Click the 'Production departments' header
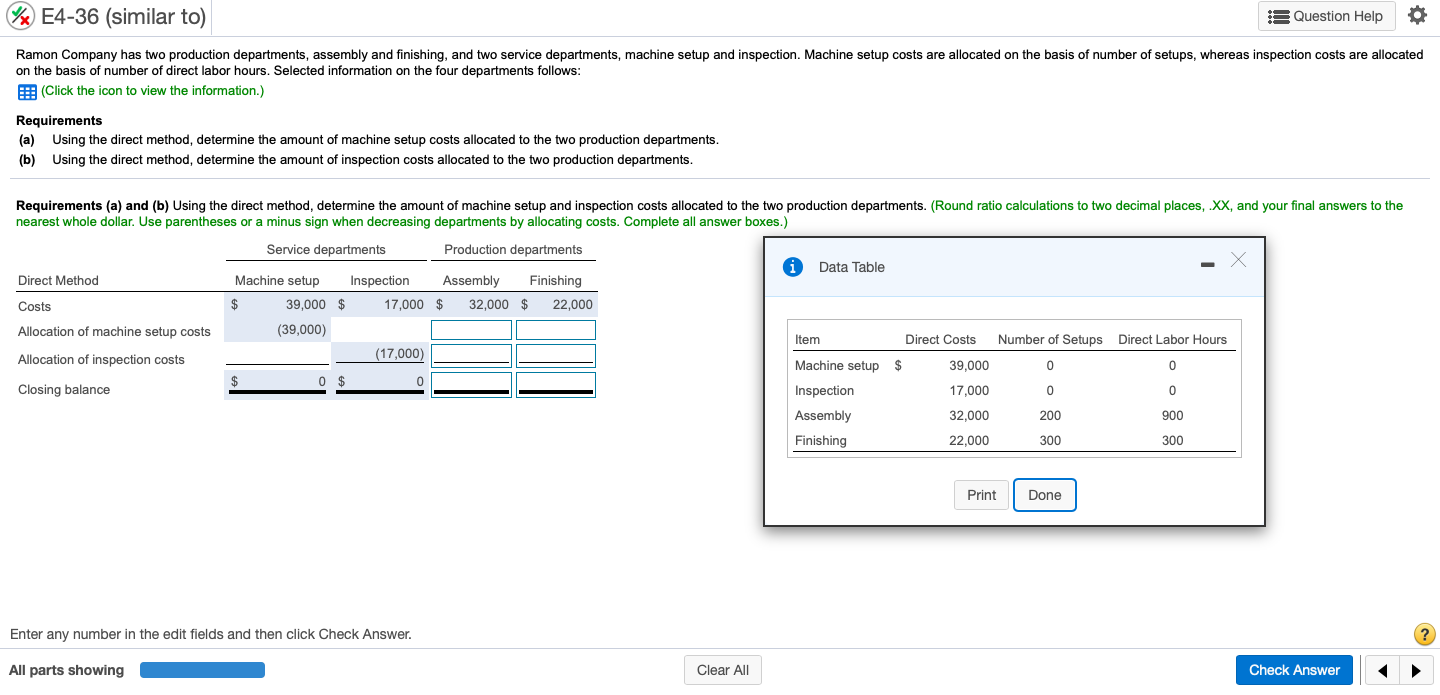The width and height of the screenshot is (1440, 695). click(513, 249)
